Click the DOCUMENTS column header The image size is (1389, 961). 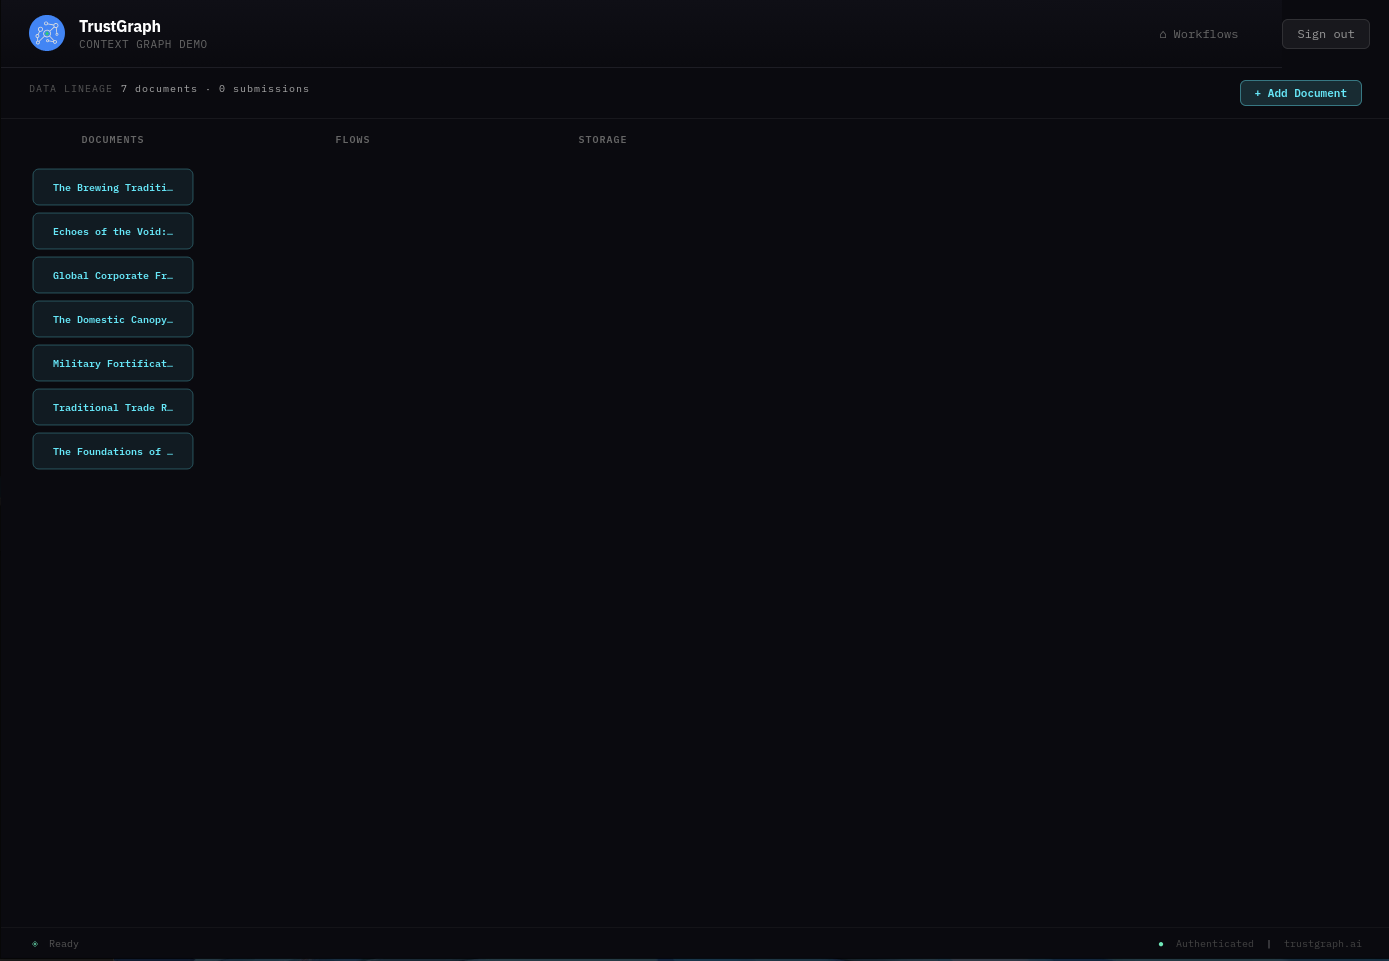[x=113, y=140]
